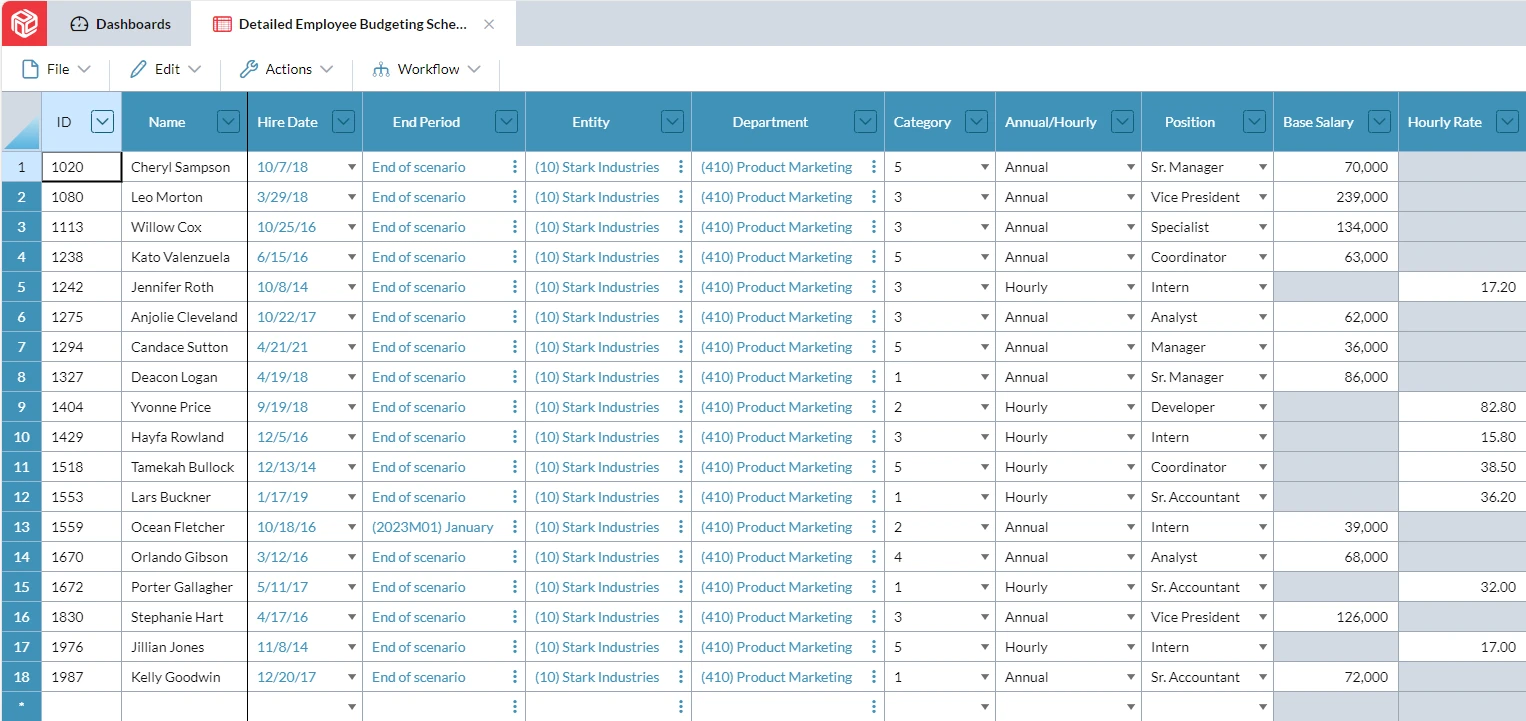Expand Position dropdown for Yvonne Price

point(1263,407)
